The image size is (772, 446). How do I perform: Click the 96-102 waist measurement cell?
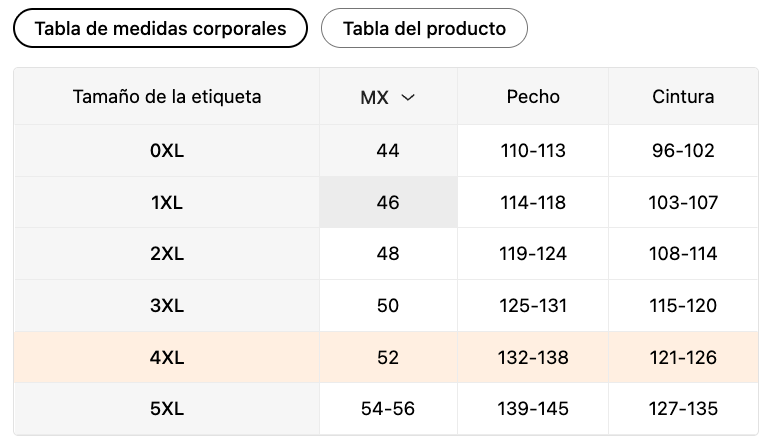point(683,151)
